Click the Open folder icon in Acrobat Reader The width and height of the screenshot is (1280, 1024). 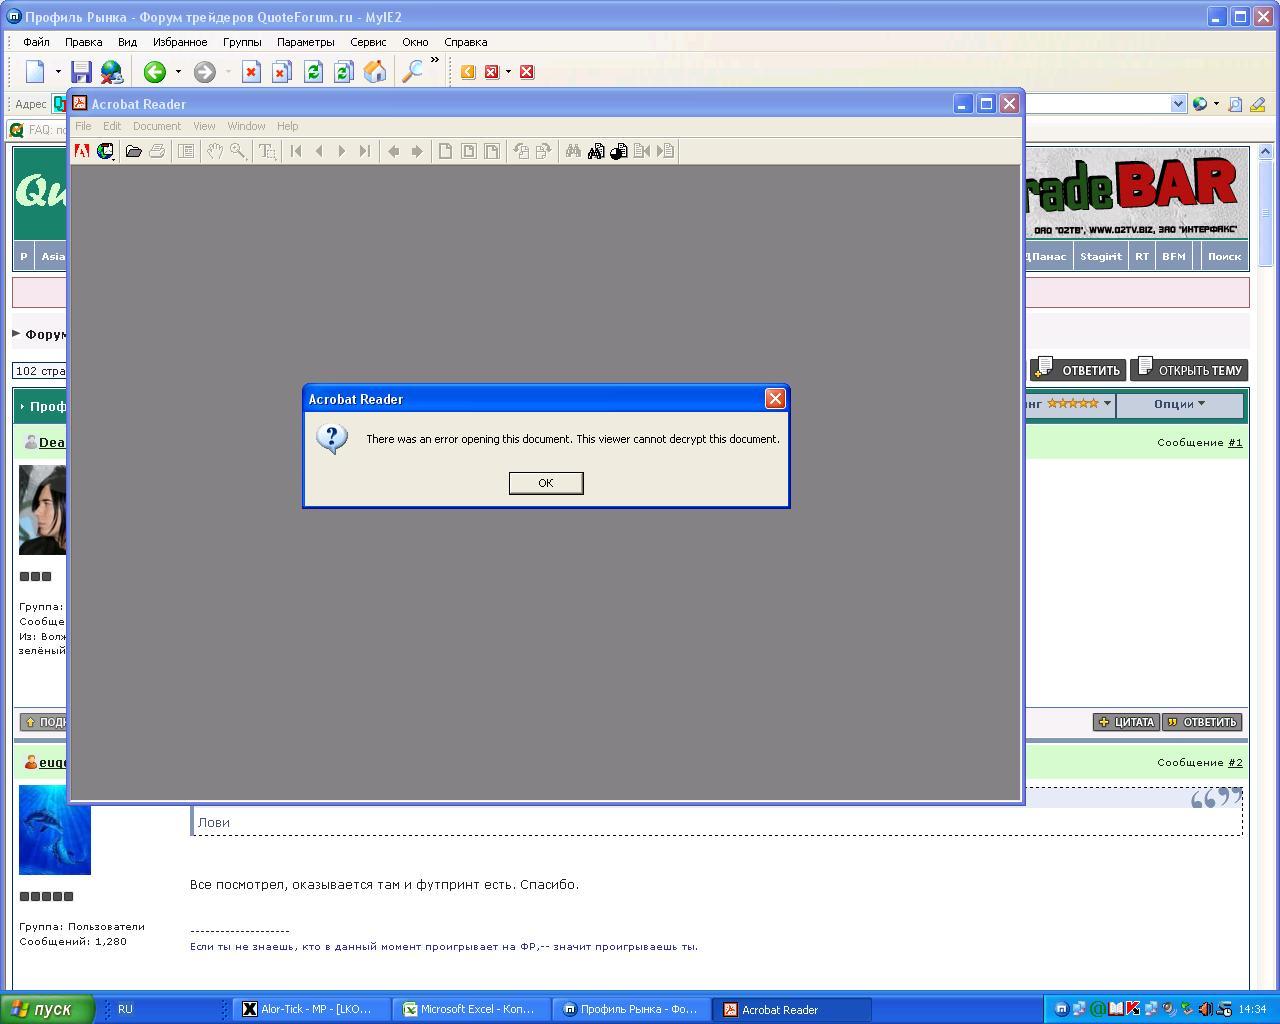pyautogui.click(x=133, y=151)
